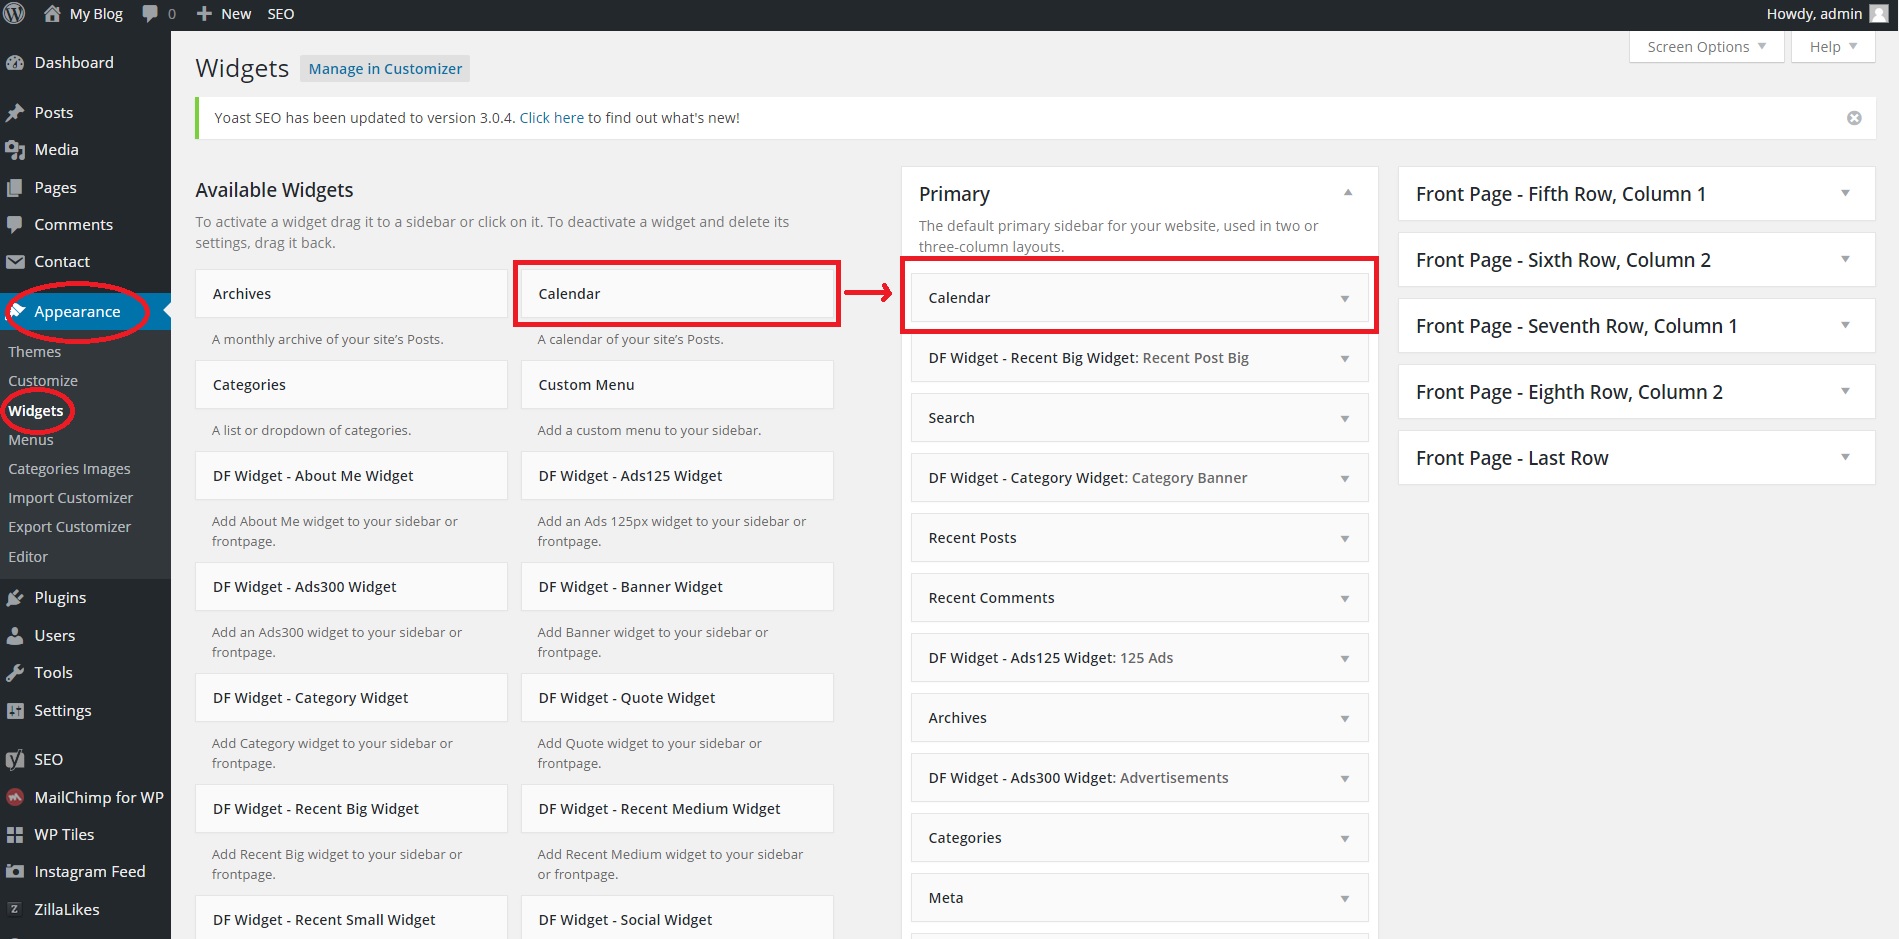This screenshot has height=939, width=1899.
Task: Follow the 'Click here' Yoast link
Action: click(551, 118)
